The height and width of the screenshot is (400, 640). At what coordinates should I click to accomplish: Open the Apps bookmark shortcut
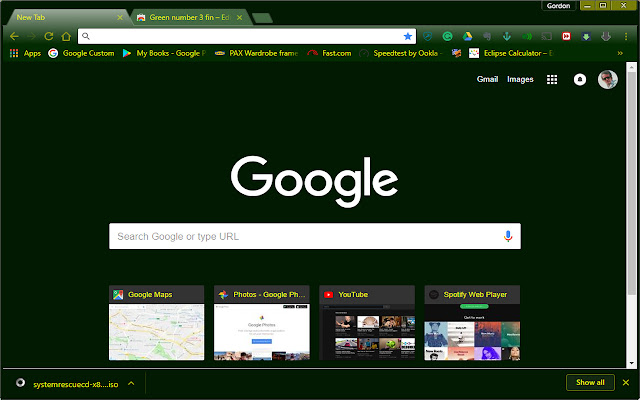click(x=25, y=53)
